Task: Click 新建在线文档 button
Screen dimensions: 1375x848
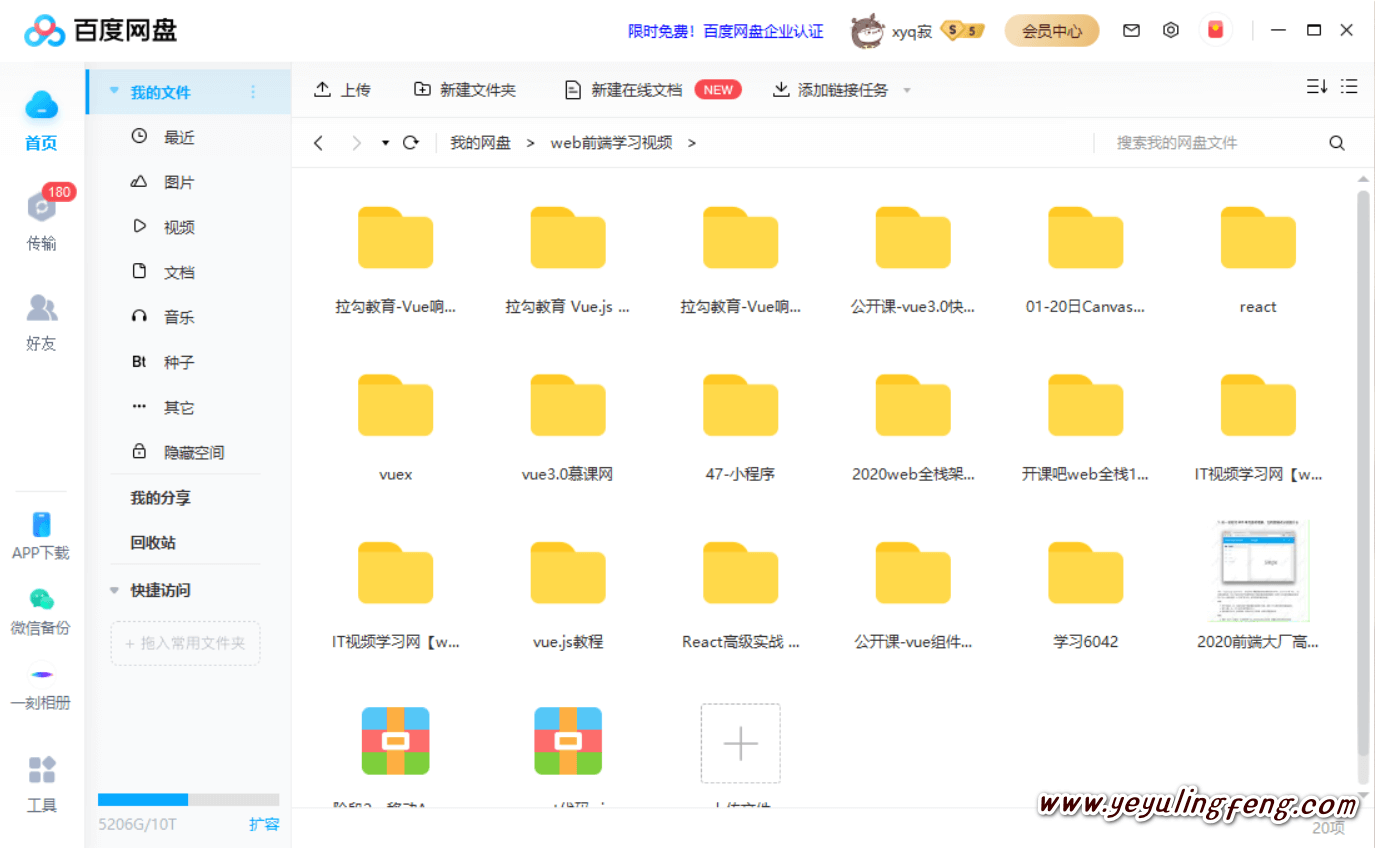Action: (651, 90)
